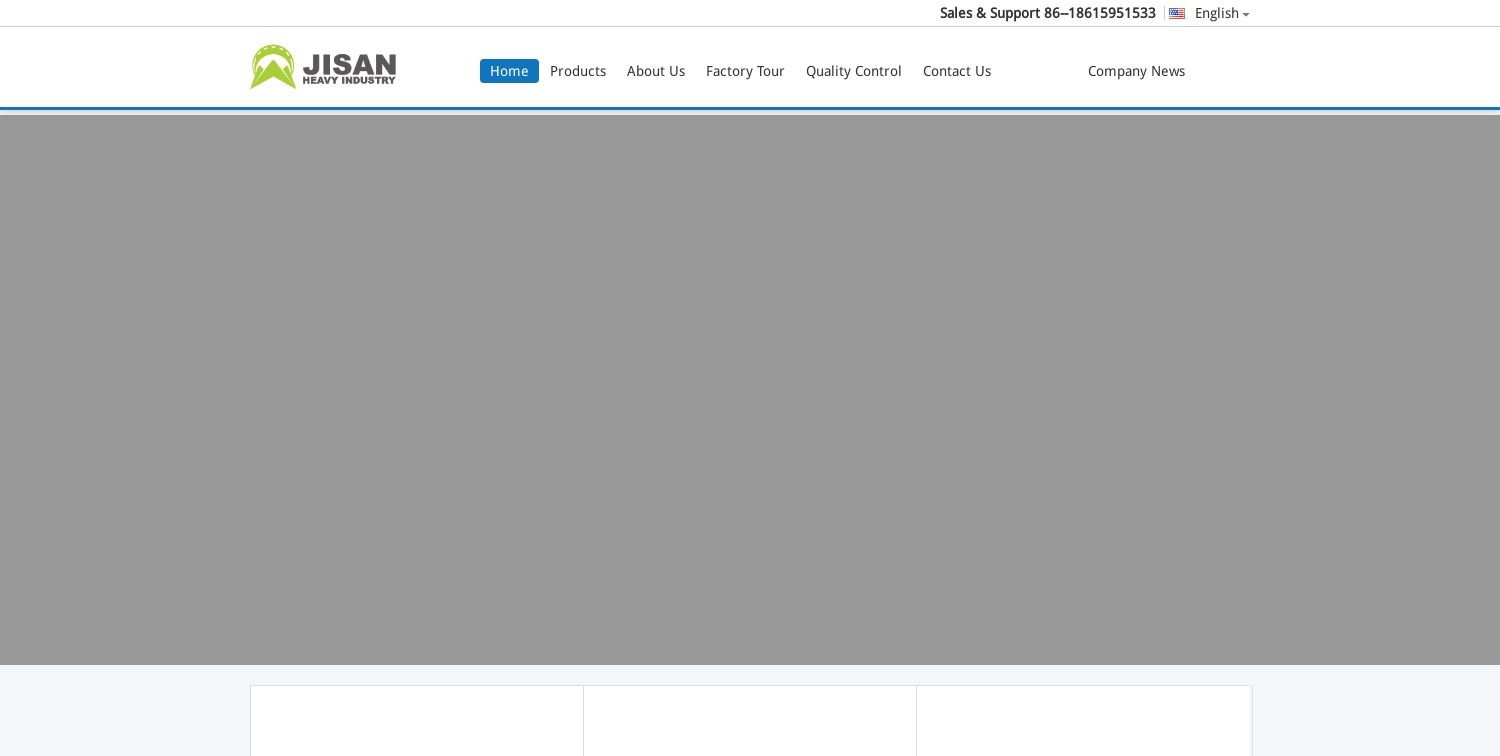
Task: Open the Quality Control page
Action: (x=854, y=71)
